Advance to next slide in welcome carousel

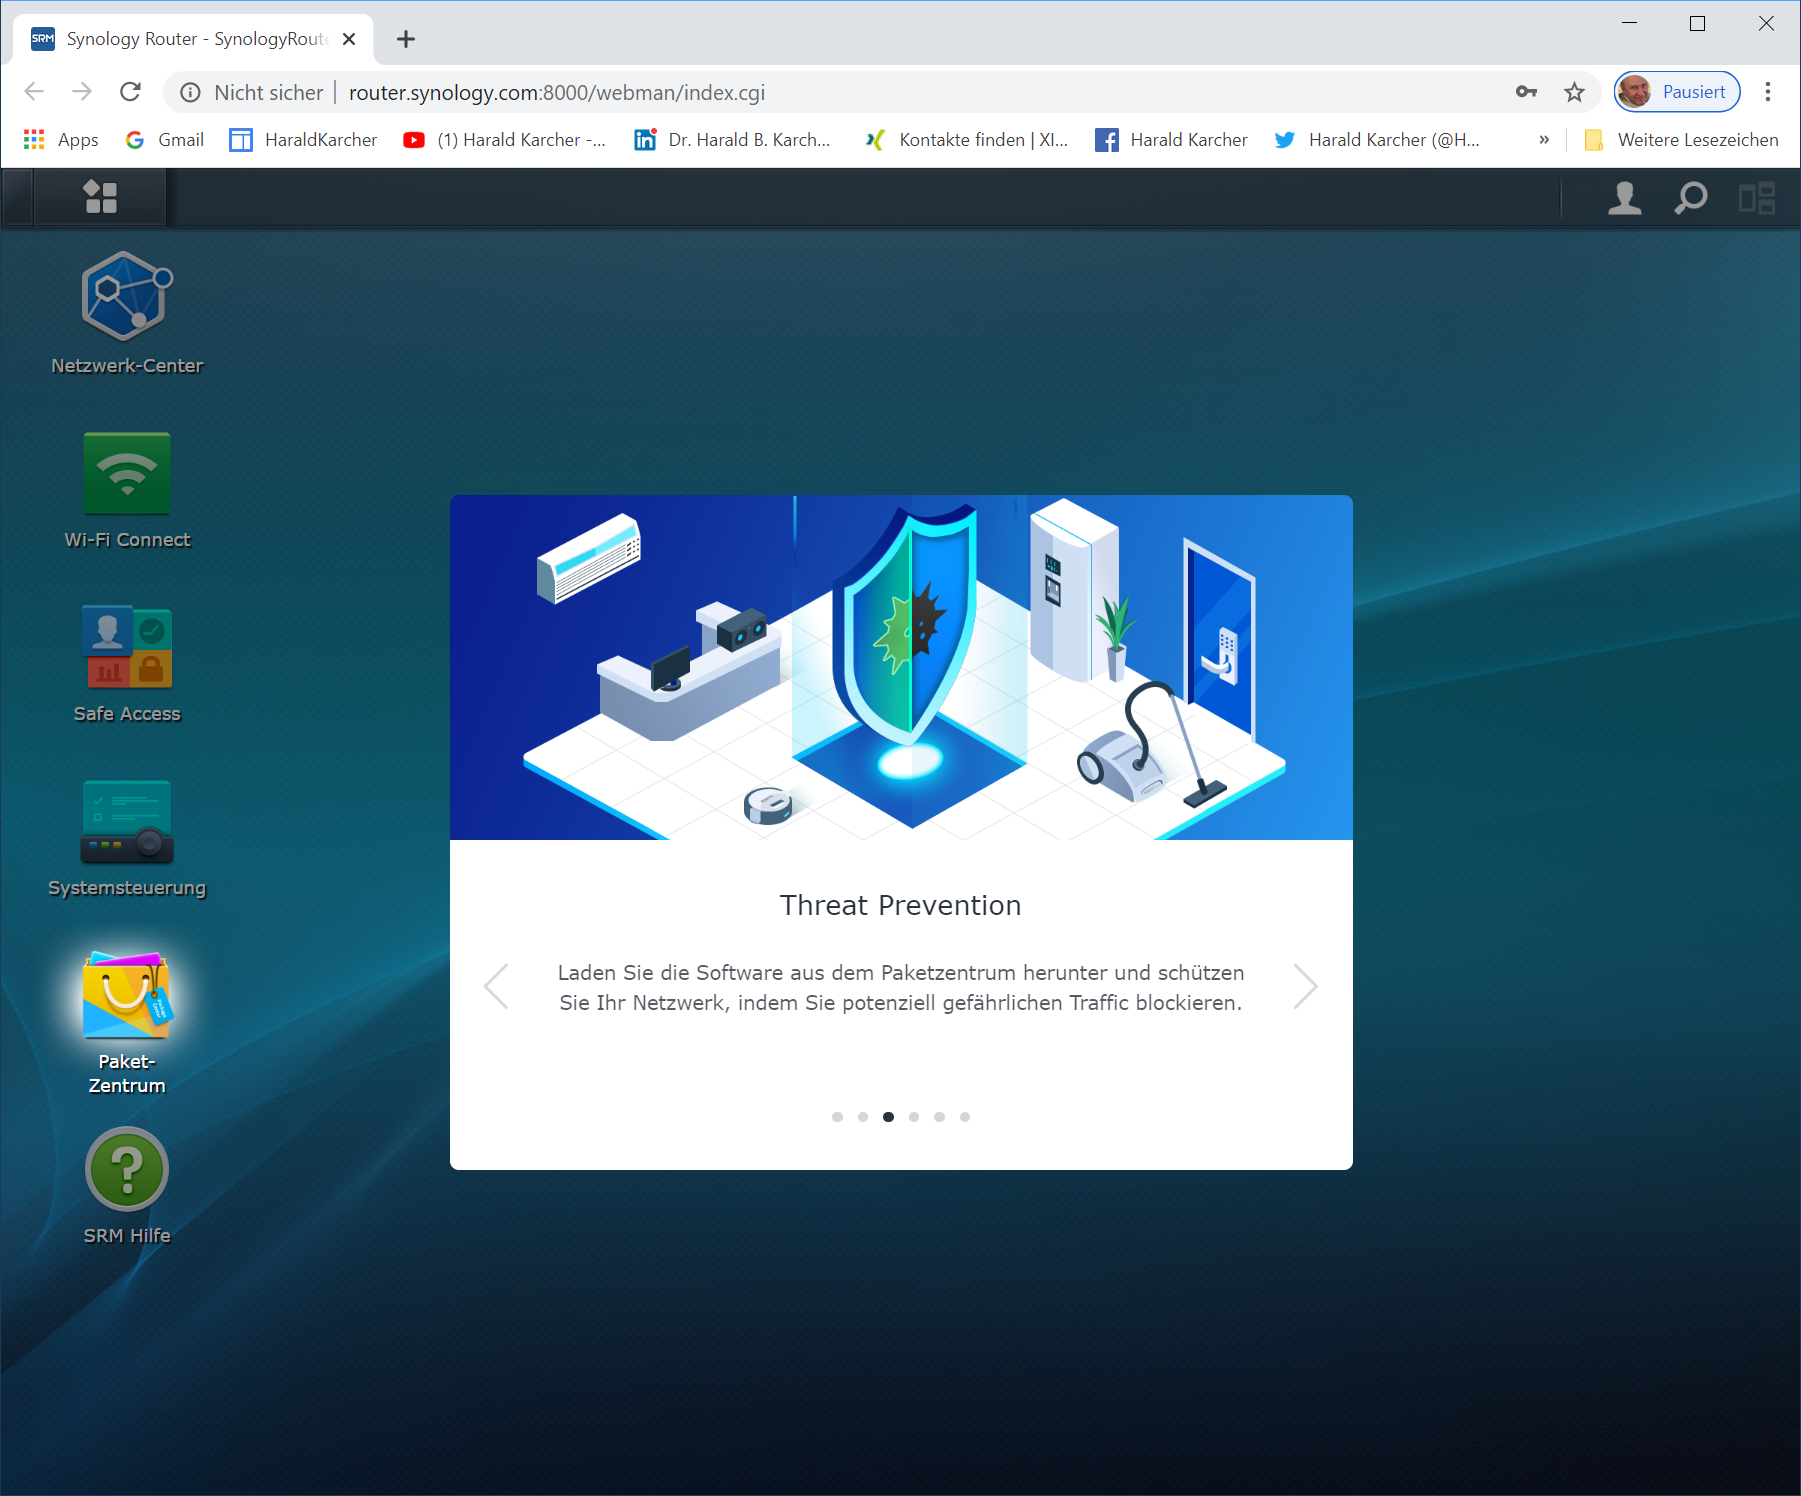pyautogui.click(x=1305, y=987)
